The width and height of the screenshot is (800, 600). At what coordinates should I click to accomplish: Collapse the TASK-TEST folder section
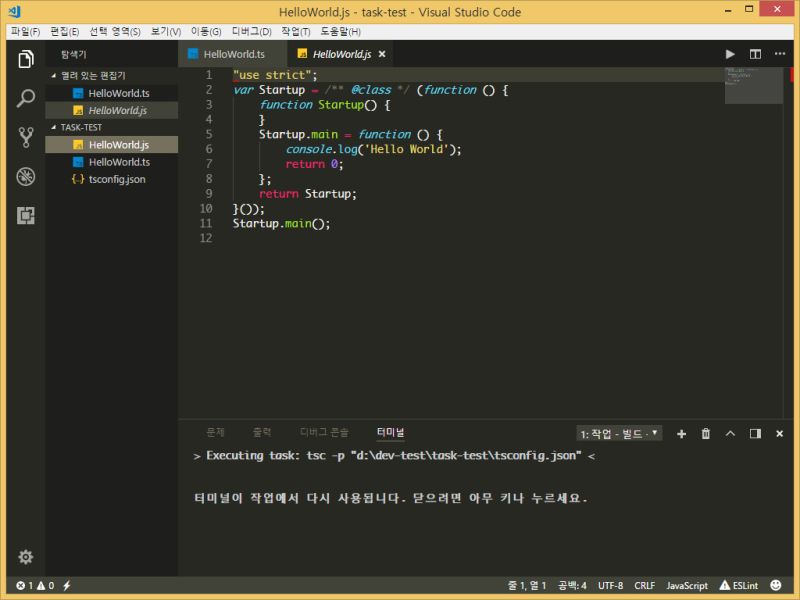80,127
